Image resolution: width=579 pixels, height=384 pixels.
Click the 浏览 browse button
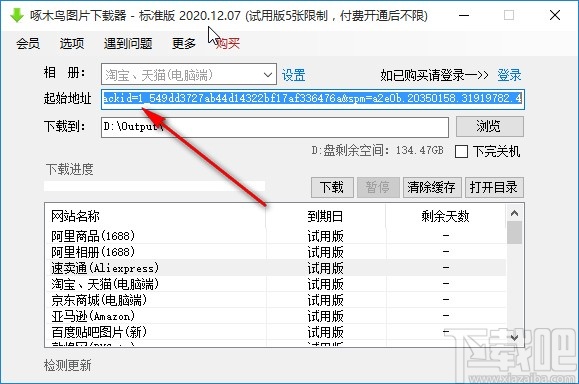point(490,127)
